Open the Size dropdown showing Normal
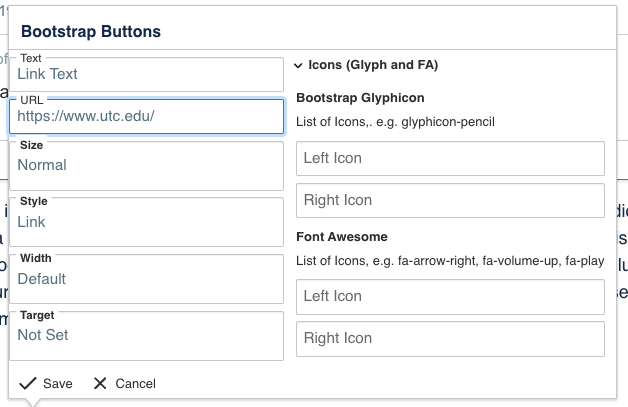Image resolution: width=628 pixels, height=407 pixels. tap(147, 165)
